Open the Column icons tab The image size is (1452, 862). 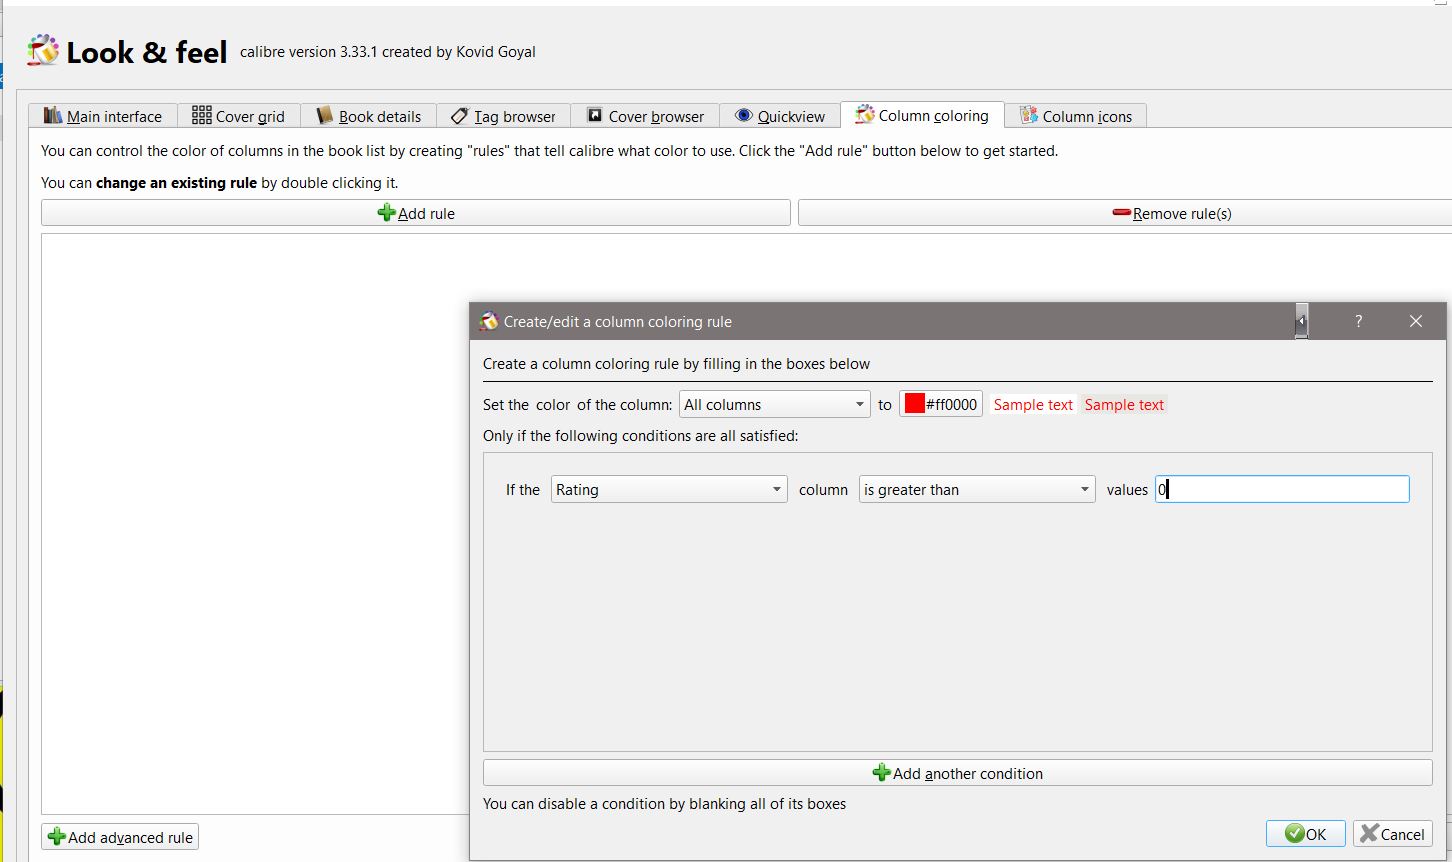(x=1076, y=116)
